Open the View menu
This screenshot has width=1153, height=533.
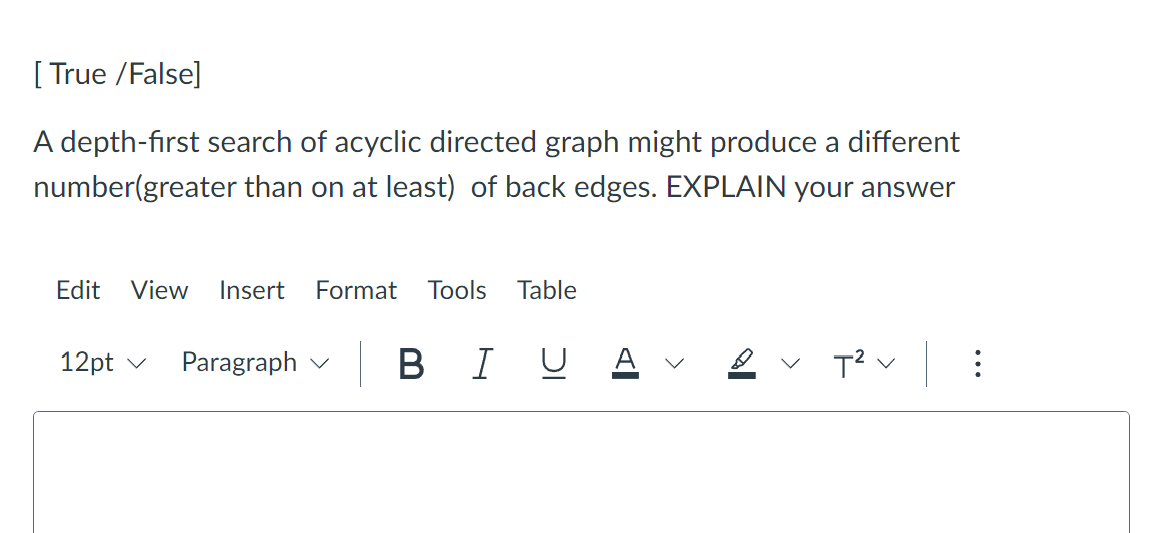coord(159,290)
